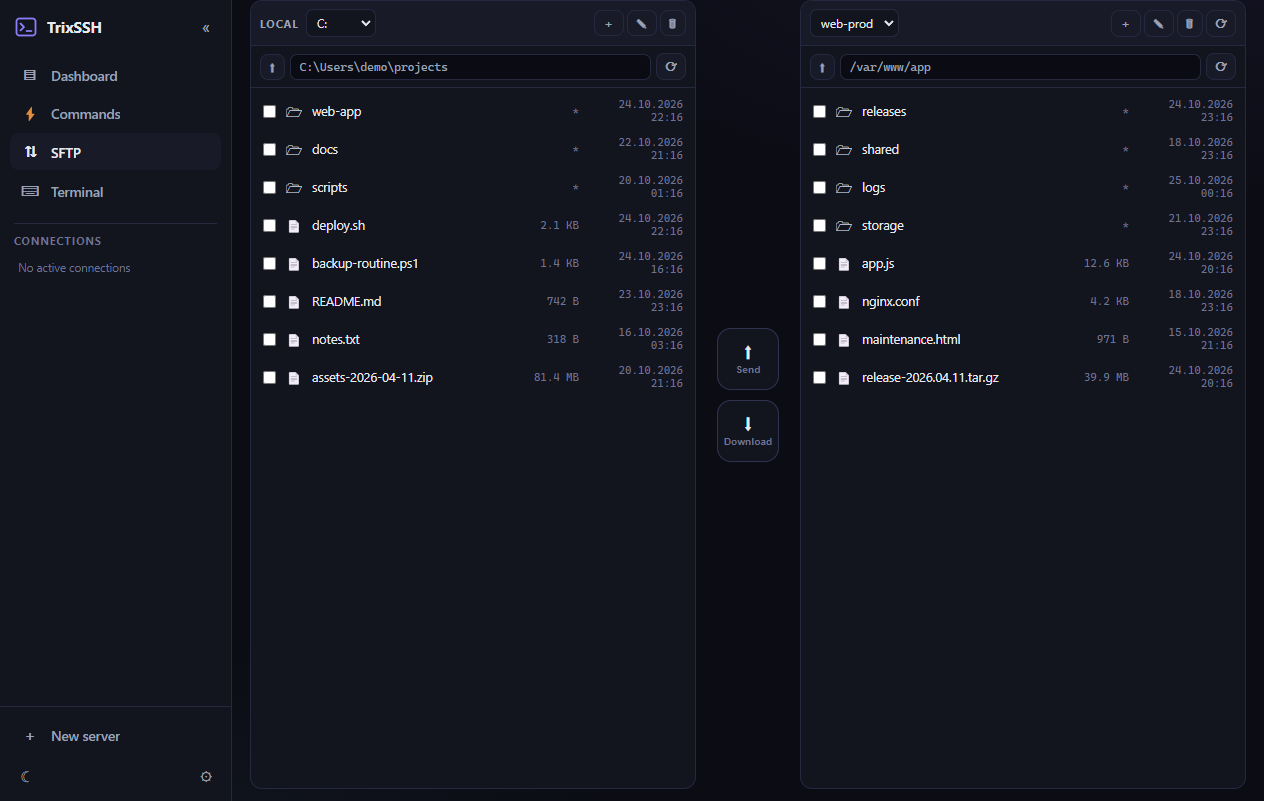Image resolution: width=1264 pixels, height=801 pixels.
Task: Click the remote path field /var/www/app
Action: point(1020,67)
